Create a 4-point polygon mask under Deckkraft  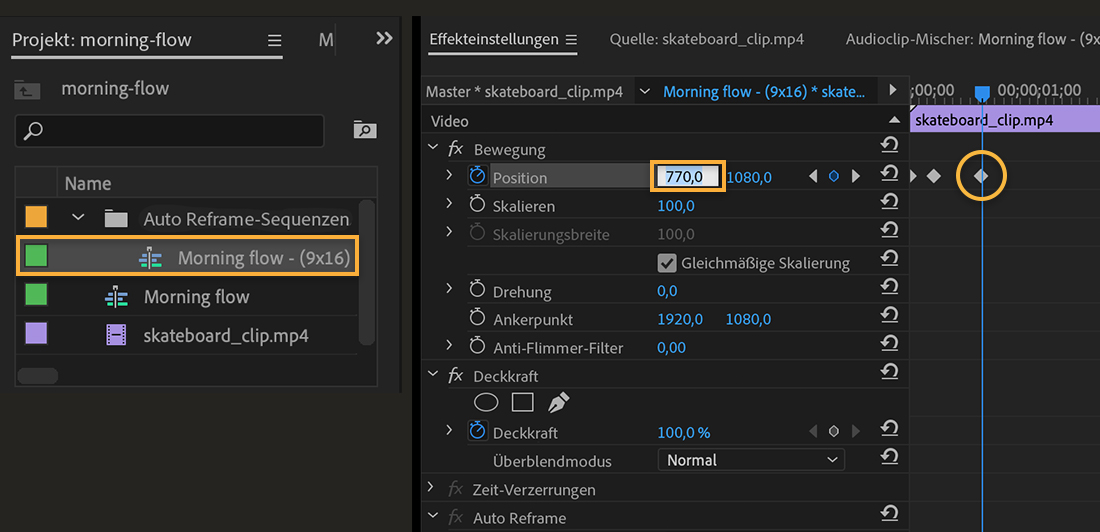(522, 403)
